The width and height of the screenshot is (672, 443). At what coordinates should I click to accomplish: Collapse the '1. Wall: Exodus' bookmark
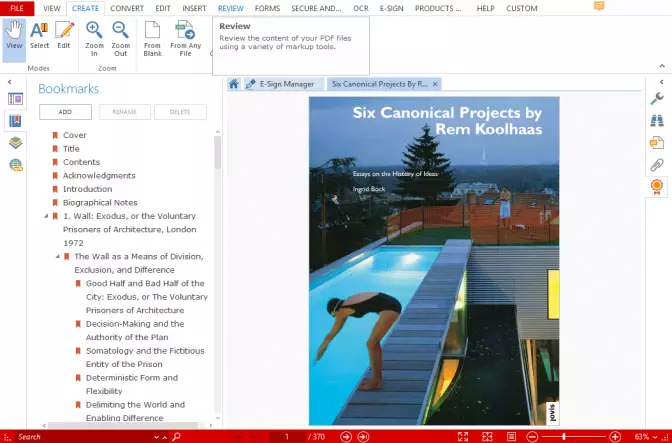(x=46, y=216)
